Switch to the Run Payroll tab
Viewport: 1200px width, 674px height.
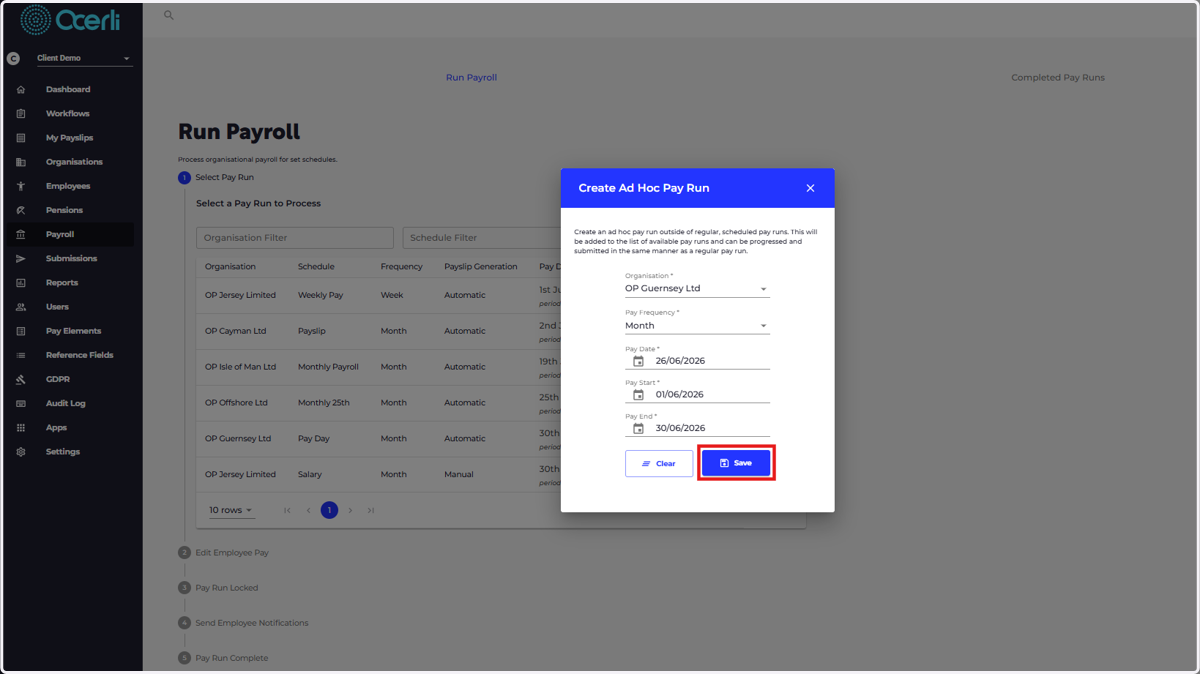coord(471,77)
